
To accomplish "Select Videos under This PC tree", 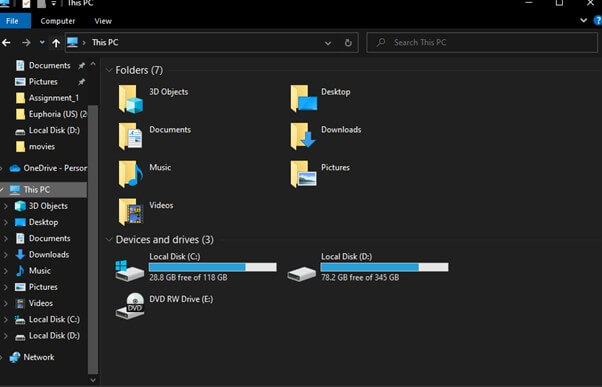I will pos(34,303).
